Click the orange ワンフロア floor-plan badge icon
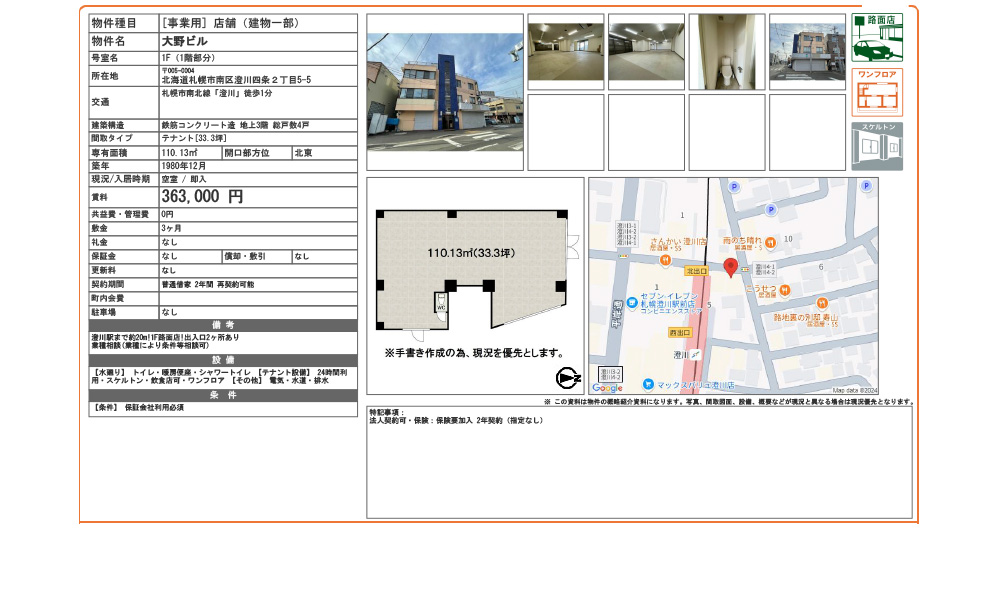The image size is (1000, 600). (877, 90)
